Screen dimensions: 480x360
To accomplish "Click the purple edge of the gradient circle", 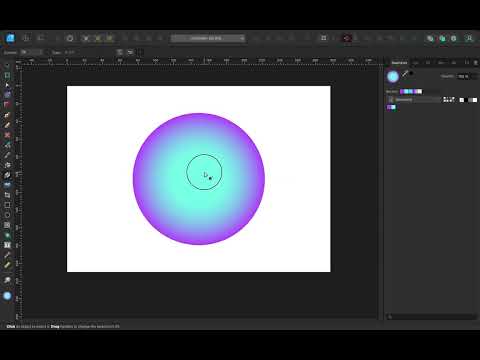I will click(138, 178).
